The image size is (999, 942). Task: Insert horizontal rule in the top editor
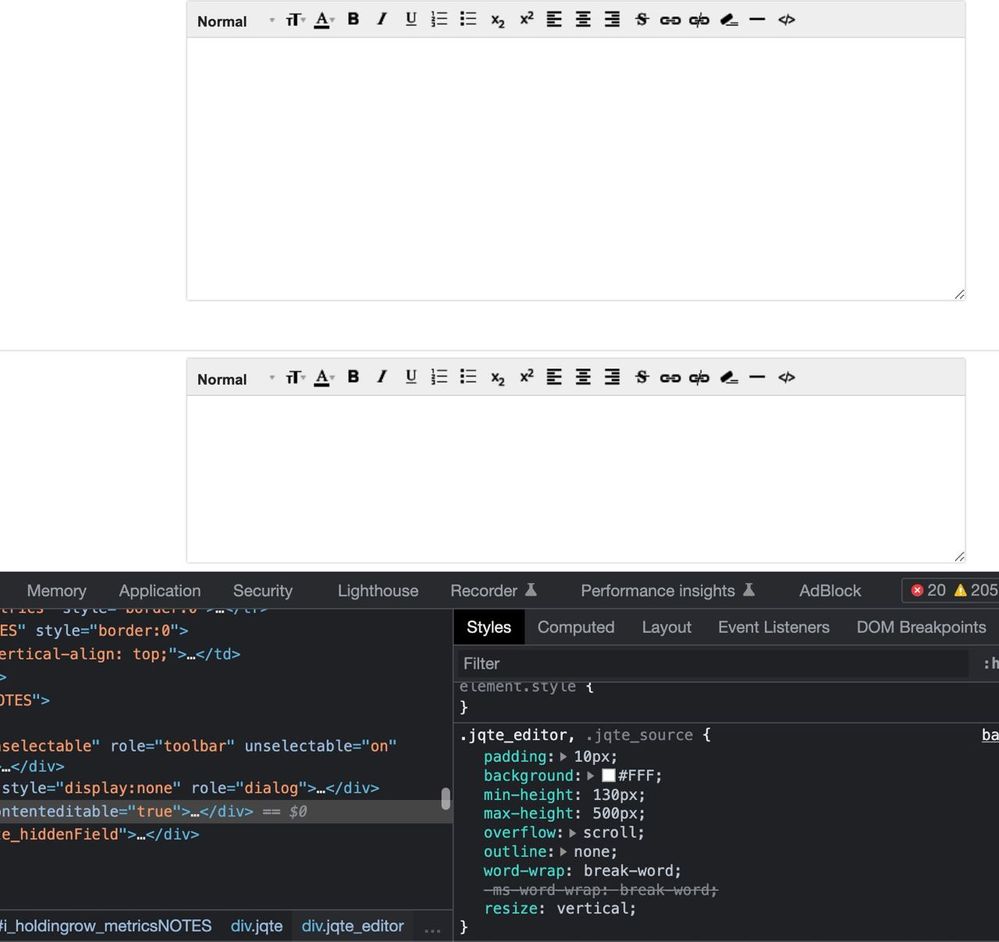(x=757, y=20)
